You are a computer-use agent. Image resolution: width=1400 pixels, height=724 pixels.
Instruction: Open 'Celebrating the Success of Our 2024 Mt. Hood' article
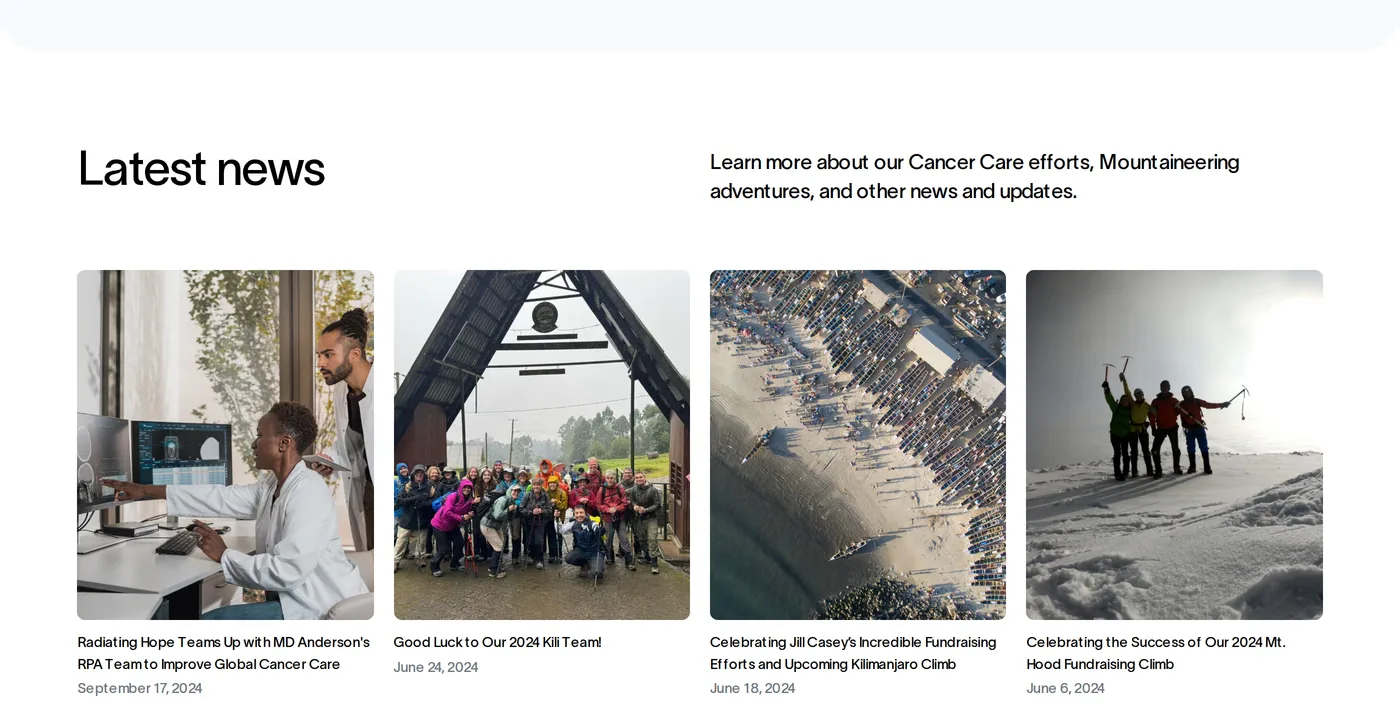[1156, 653]
